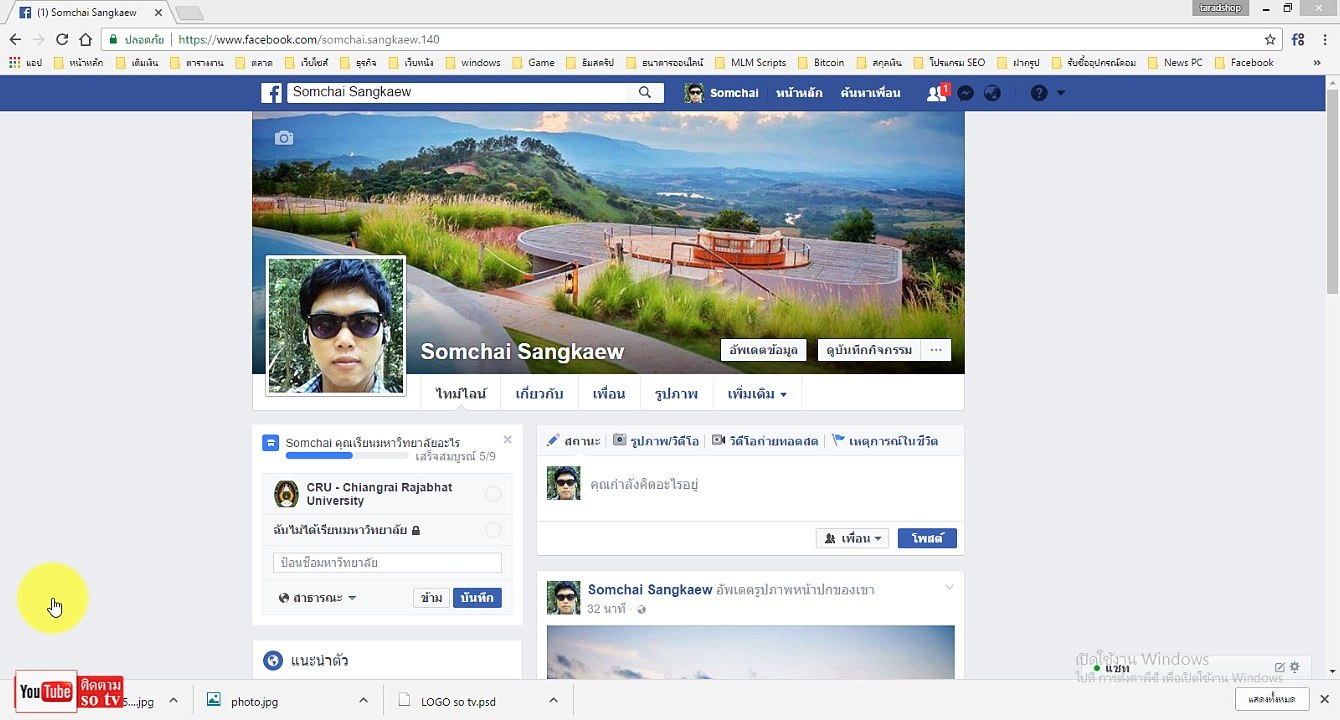Click the Facebook search box
1340x720 pixels.
pos(458,93)
